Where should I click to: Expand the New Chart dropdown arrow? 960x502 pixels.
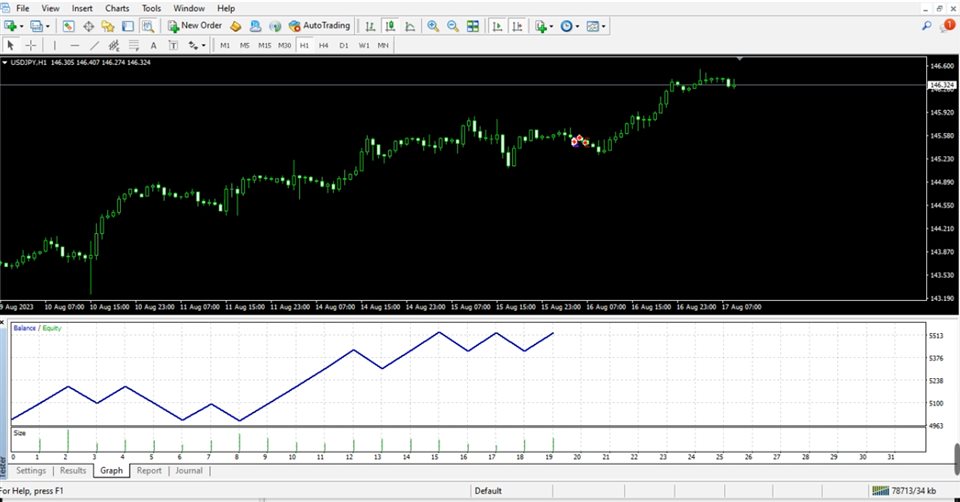[21, 26]
